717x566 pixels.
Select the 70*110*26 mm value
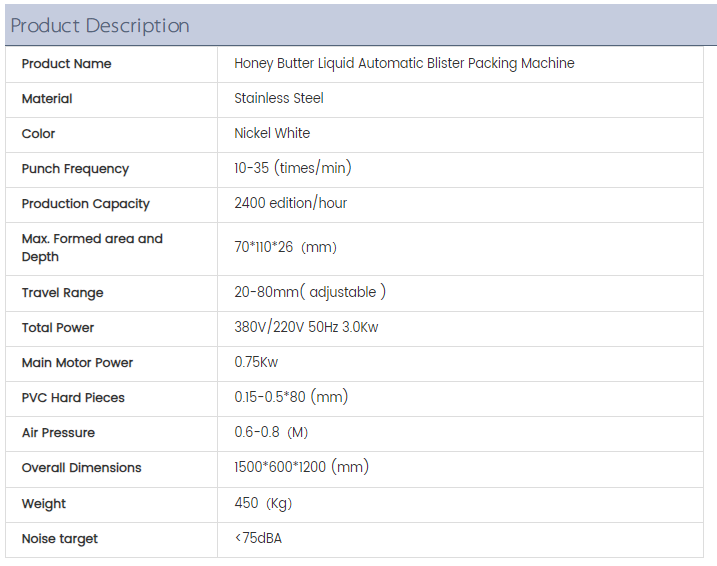click(x=285, y=247)
